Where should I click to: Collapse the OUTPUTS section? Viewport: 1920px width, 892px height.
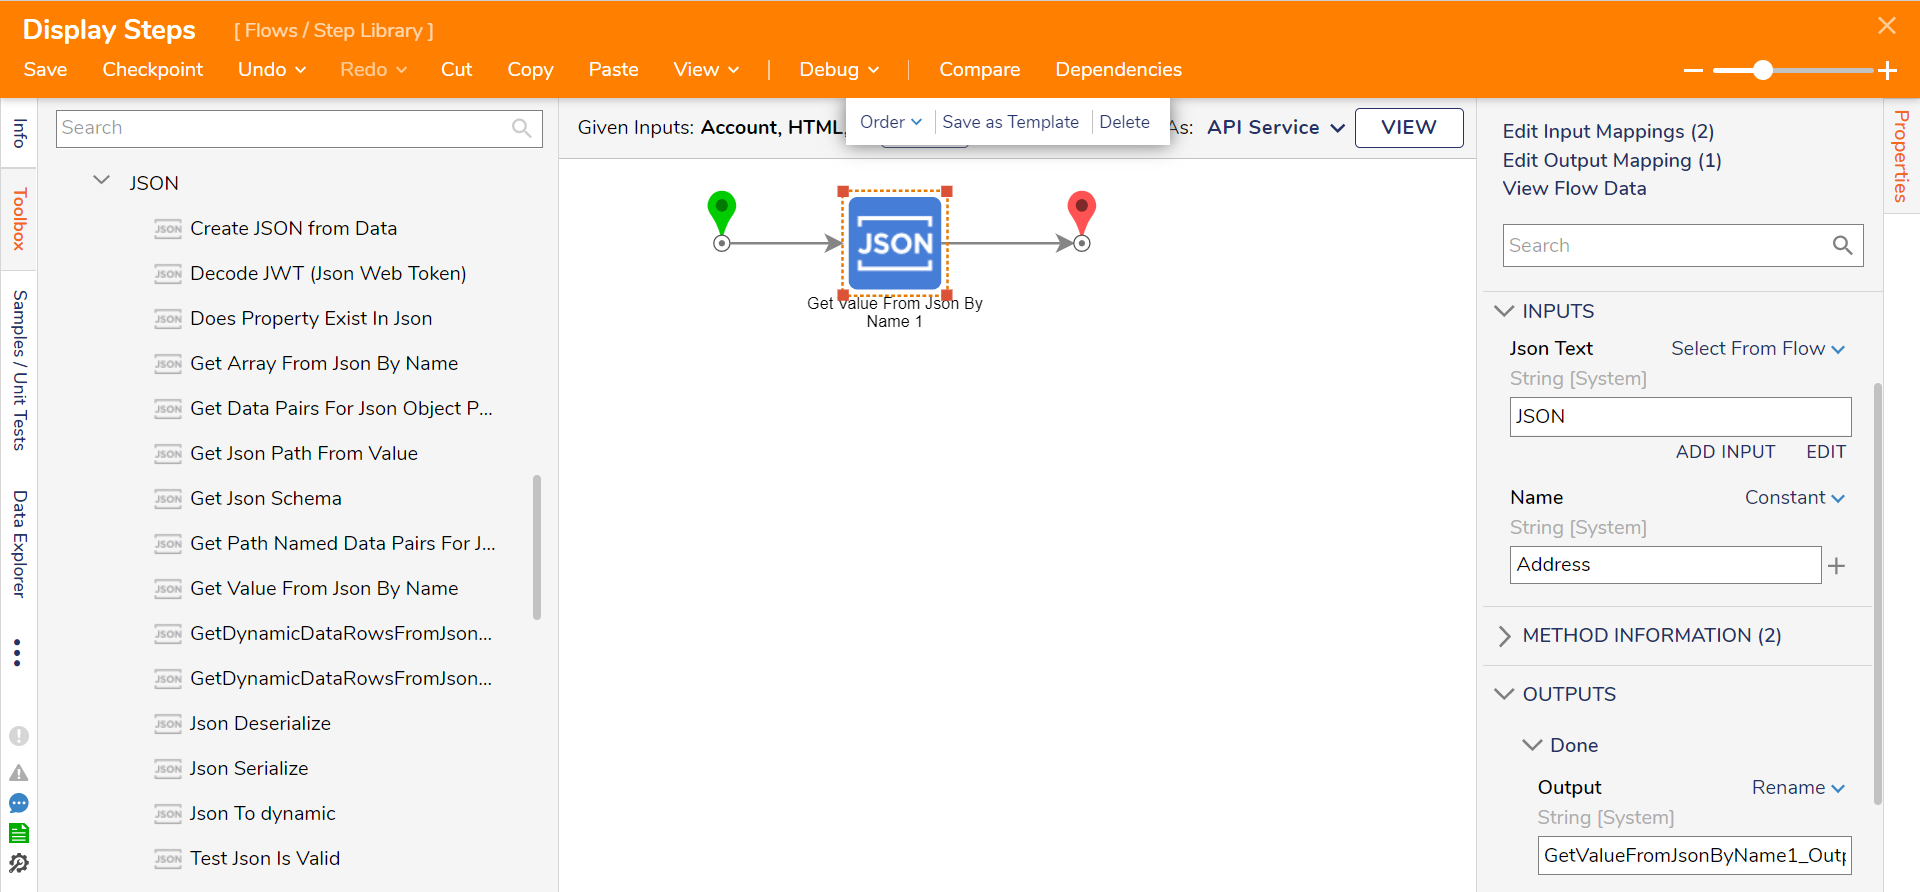[1504, 694]
